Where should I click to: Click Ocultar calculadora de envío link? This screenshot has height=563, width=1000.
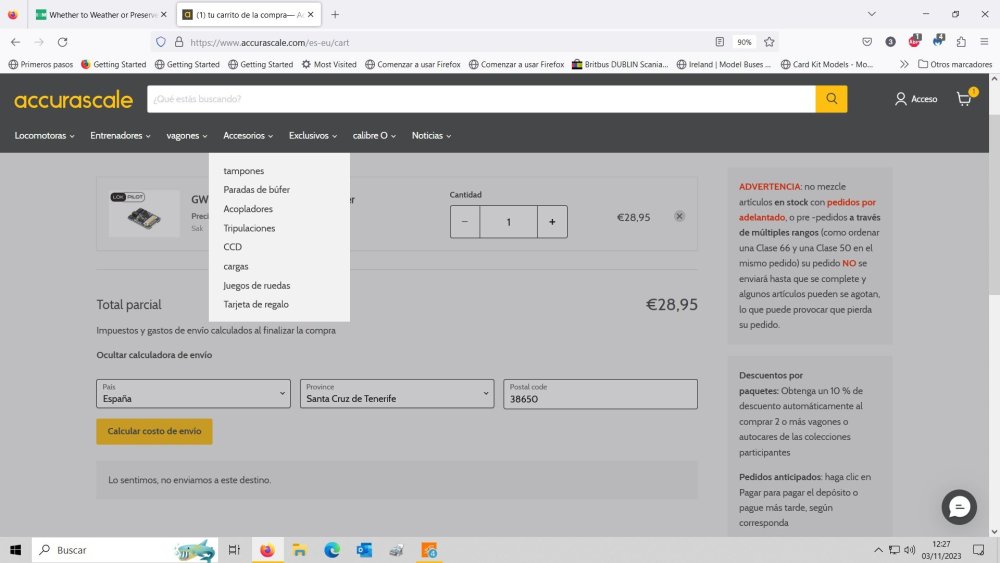(x=154, y=355)
